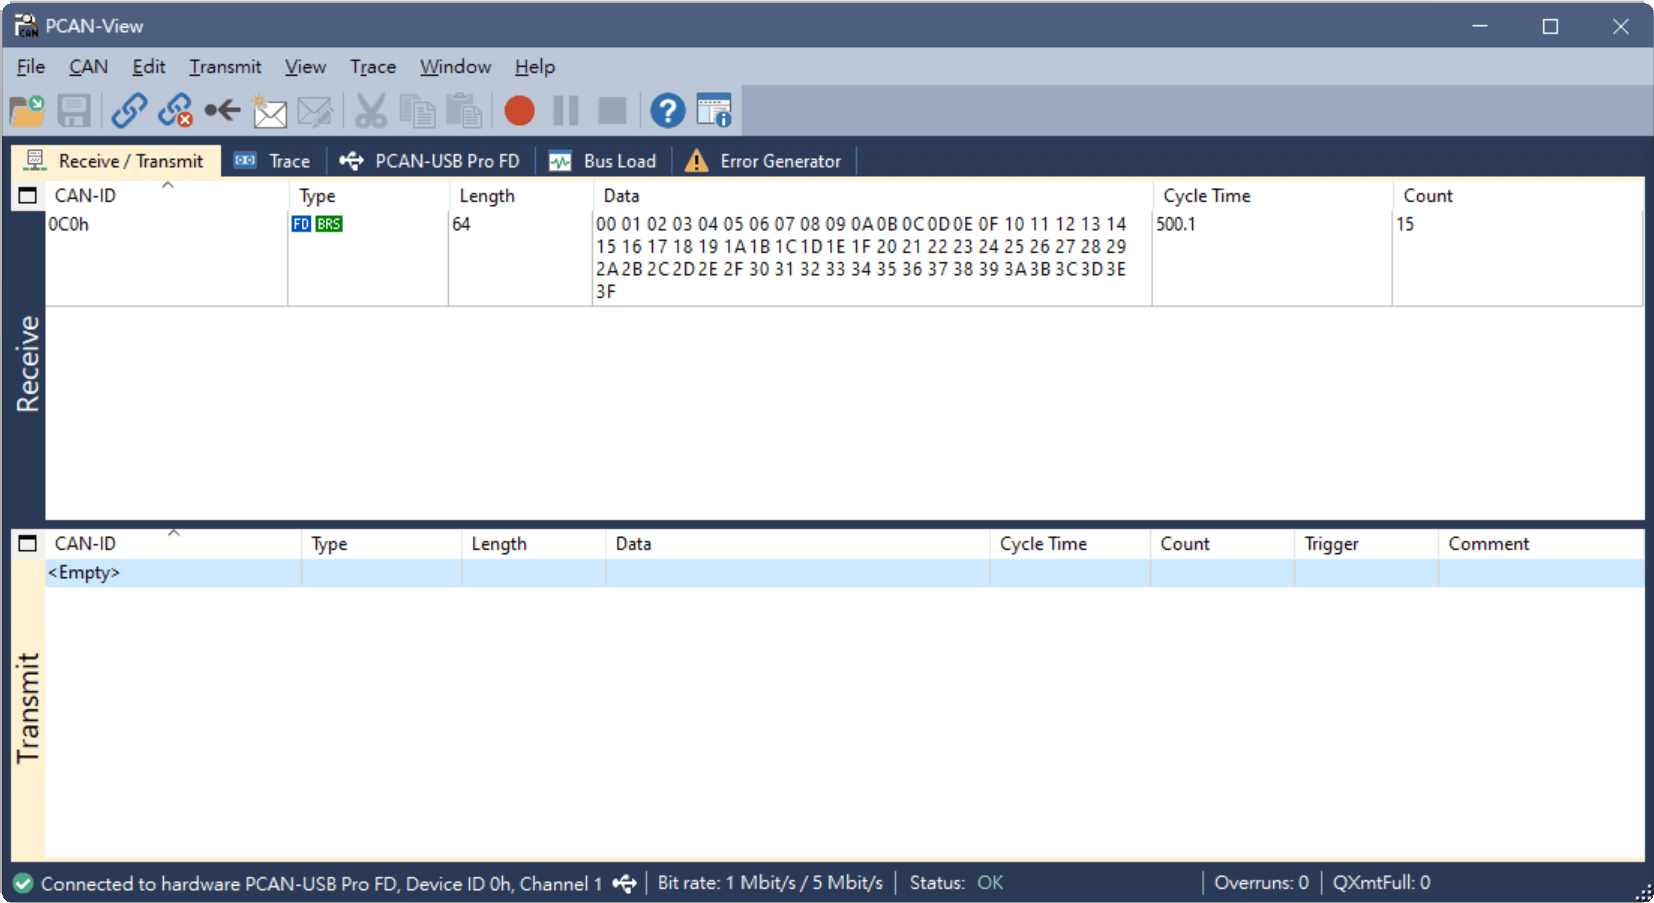Click Transmit Length column header
Screen dimensions: 1654x903
coord(534,544)
